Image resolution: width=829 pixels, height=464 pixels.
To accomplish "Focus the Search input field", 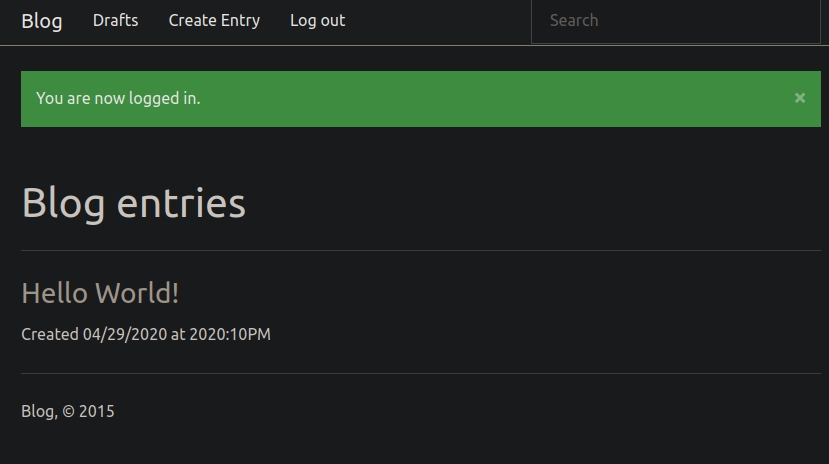I will [x=675, y=21].
